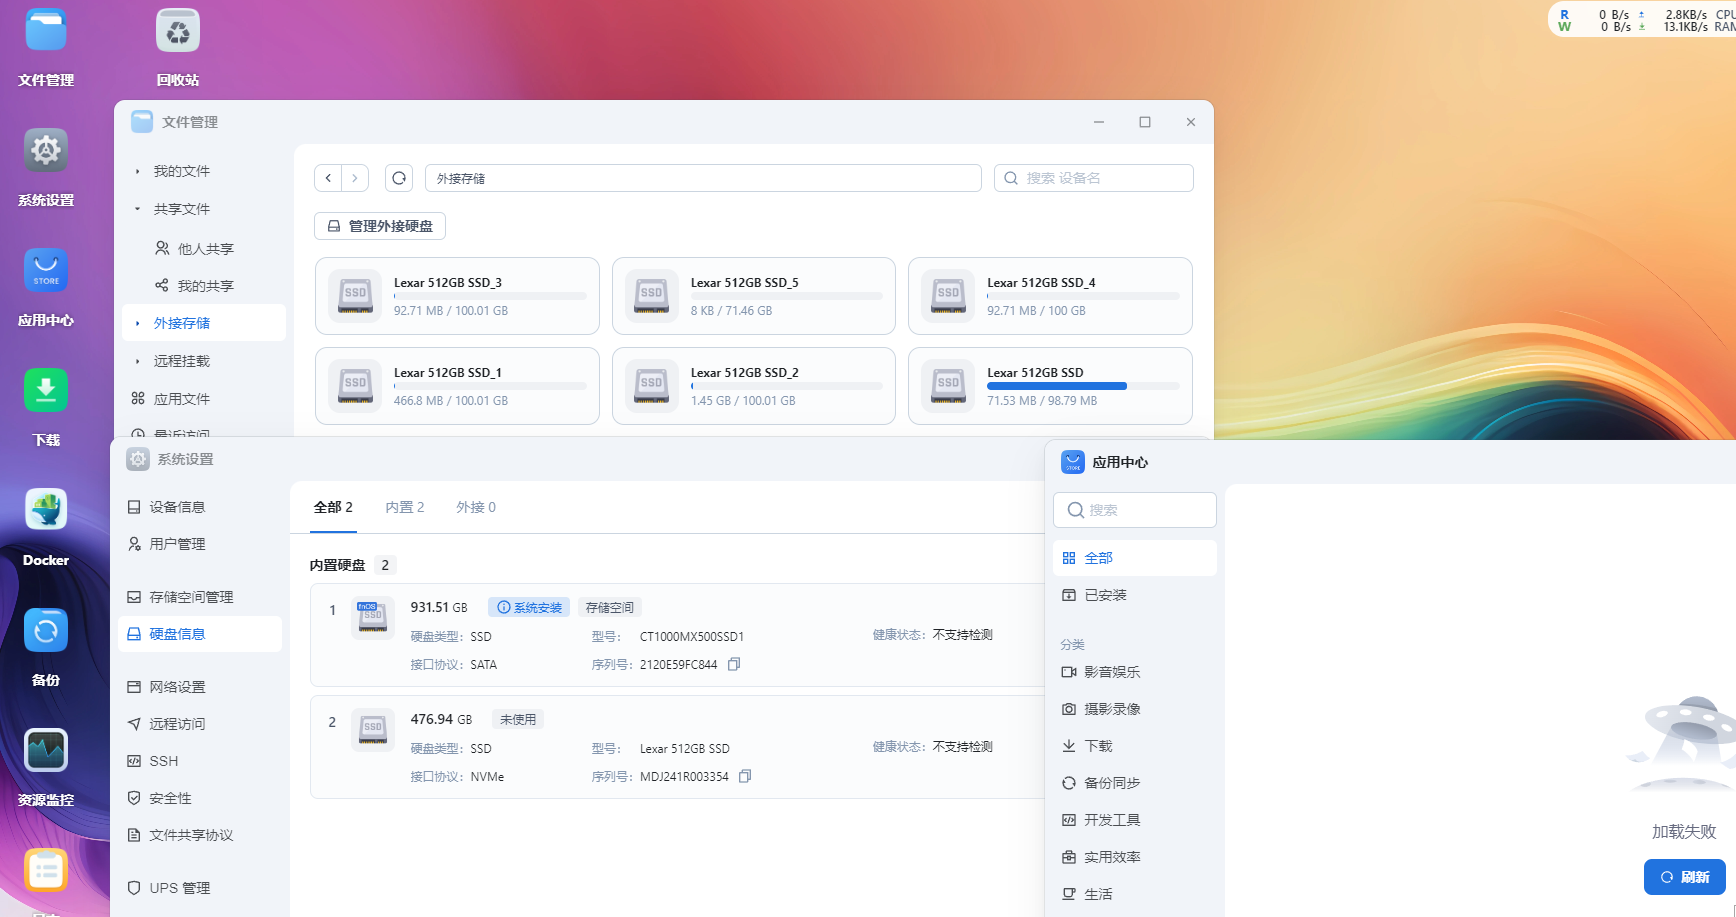Copy serial number 2120E59FC844 via copy icon
This screenshot has height=917, width=1736.
(x=734, y=663)
